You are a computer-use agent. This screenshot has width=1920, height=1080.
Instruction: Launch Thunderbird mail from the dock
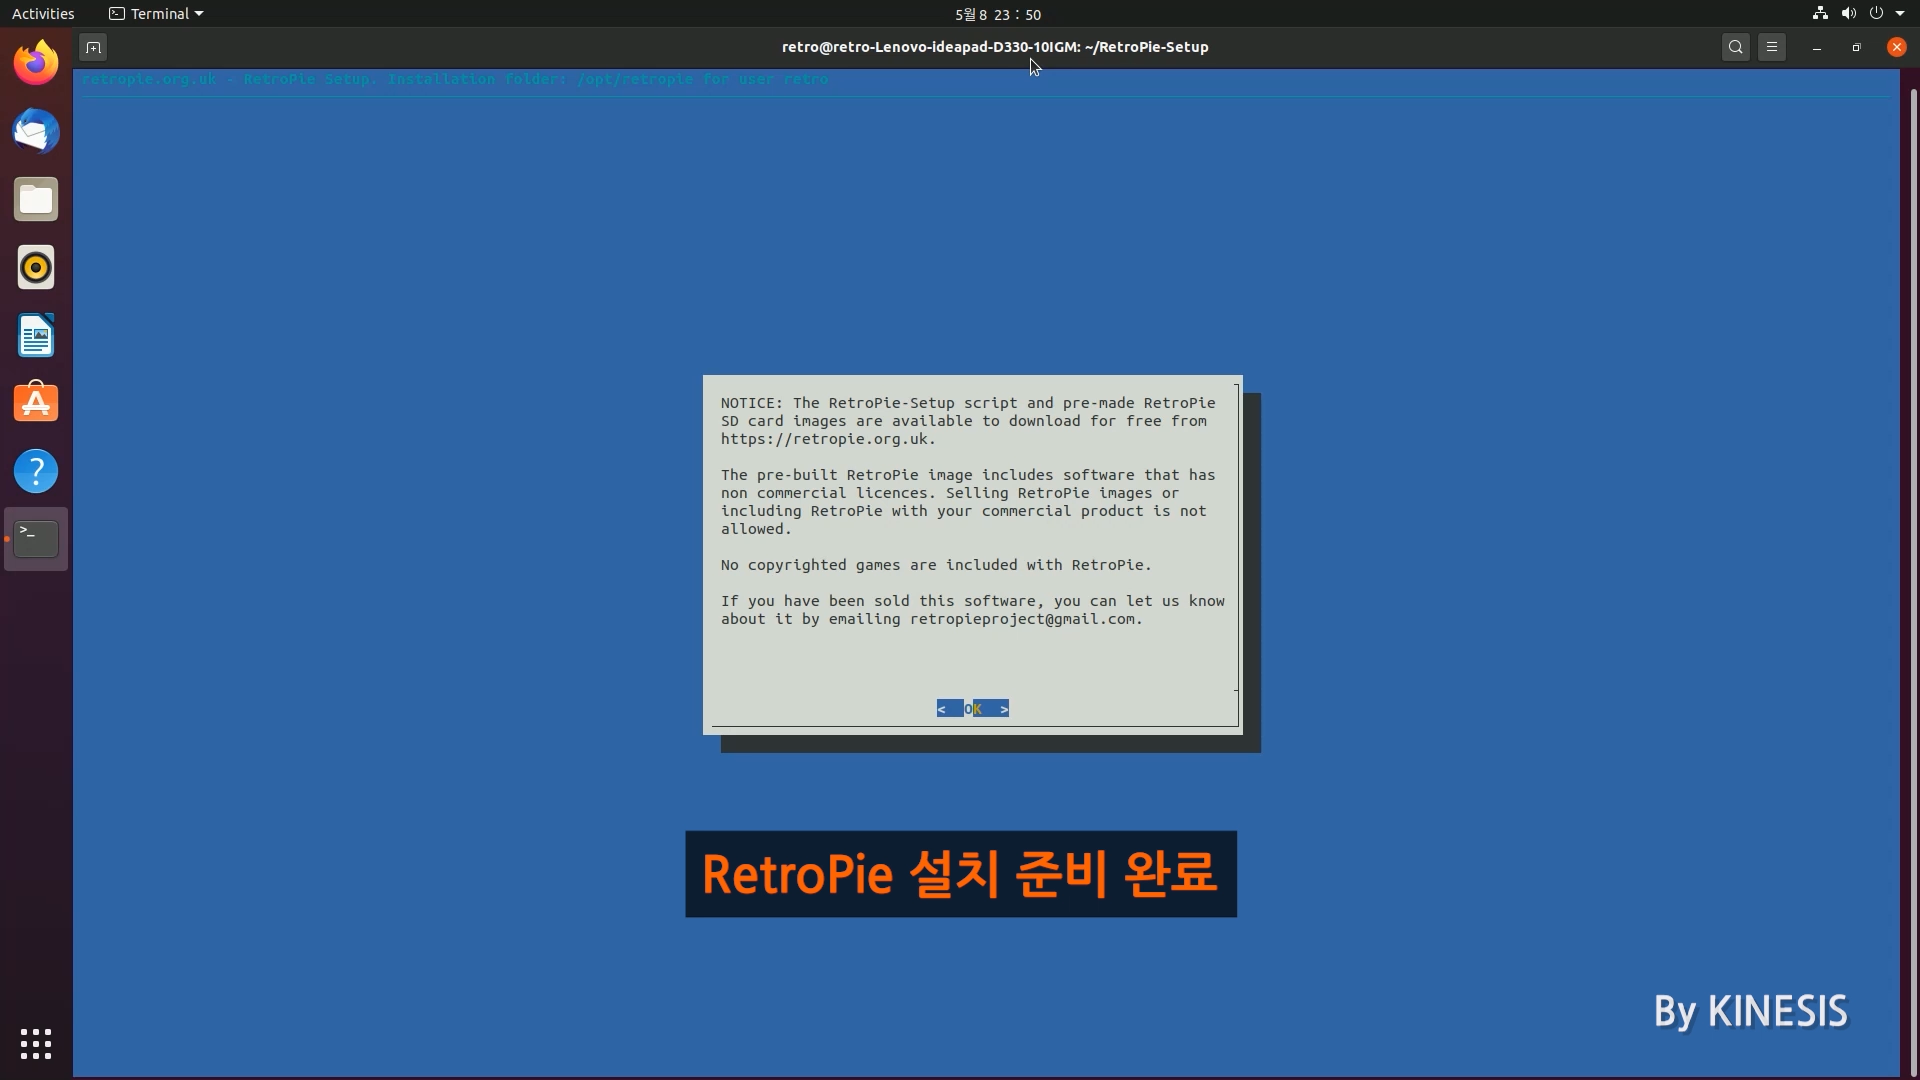coord(36,132)
